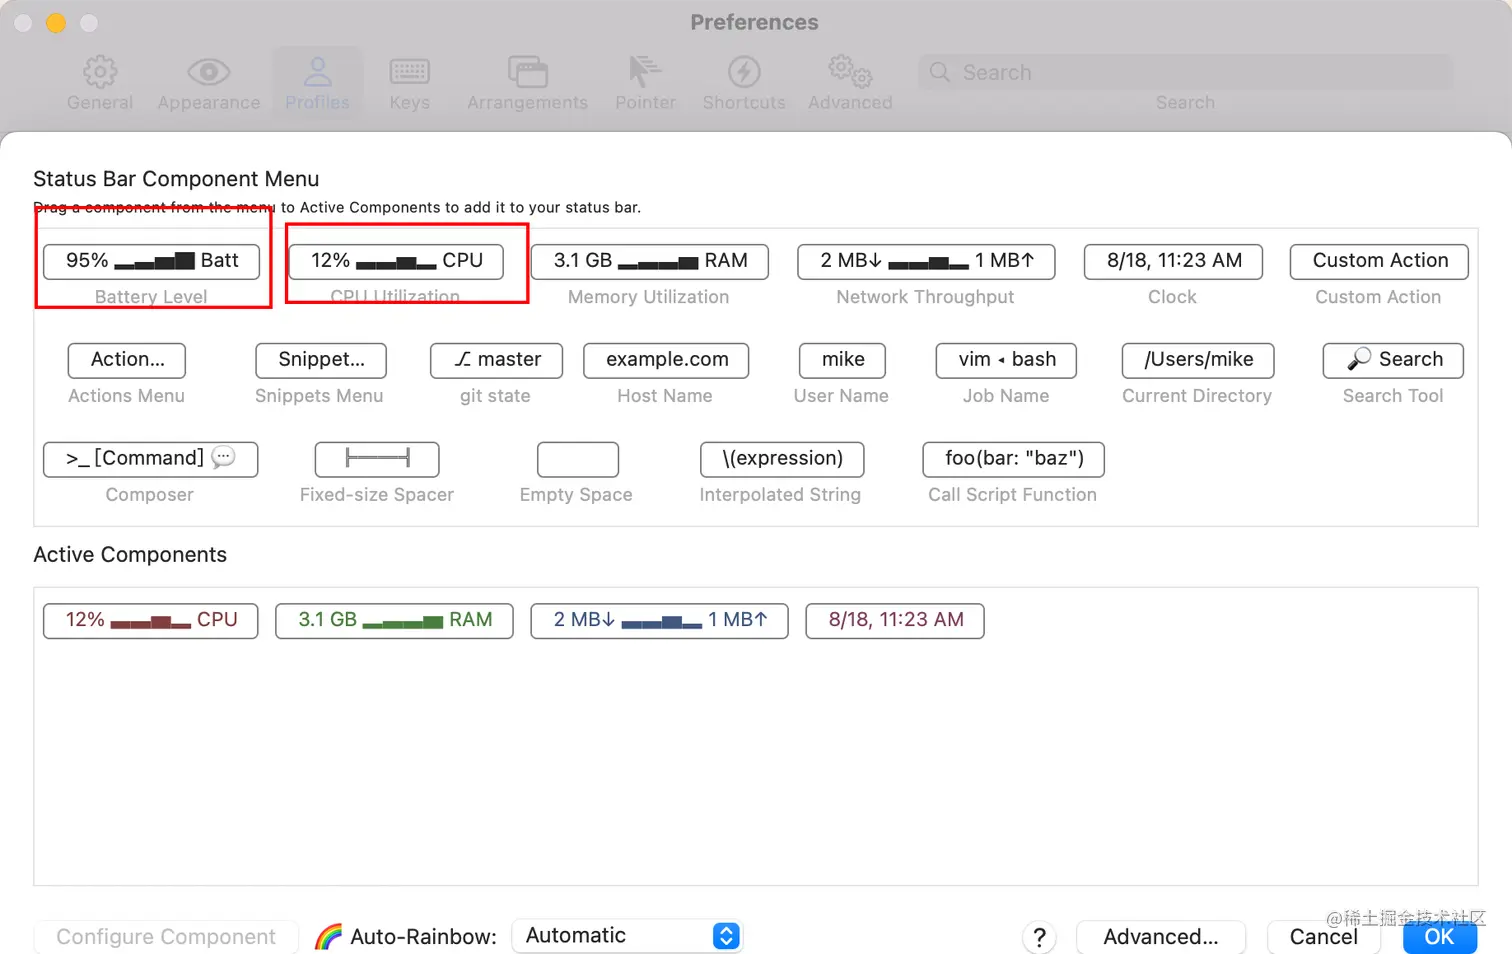Switch to the Shortcuts tab

744,83
